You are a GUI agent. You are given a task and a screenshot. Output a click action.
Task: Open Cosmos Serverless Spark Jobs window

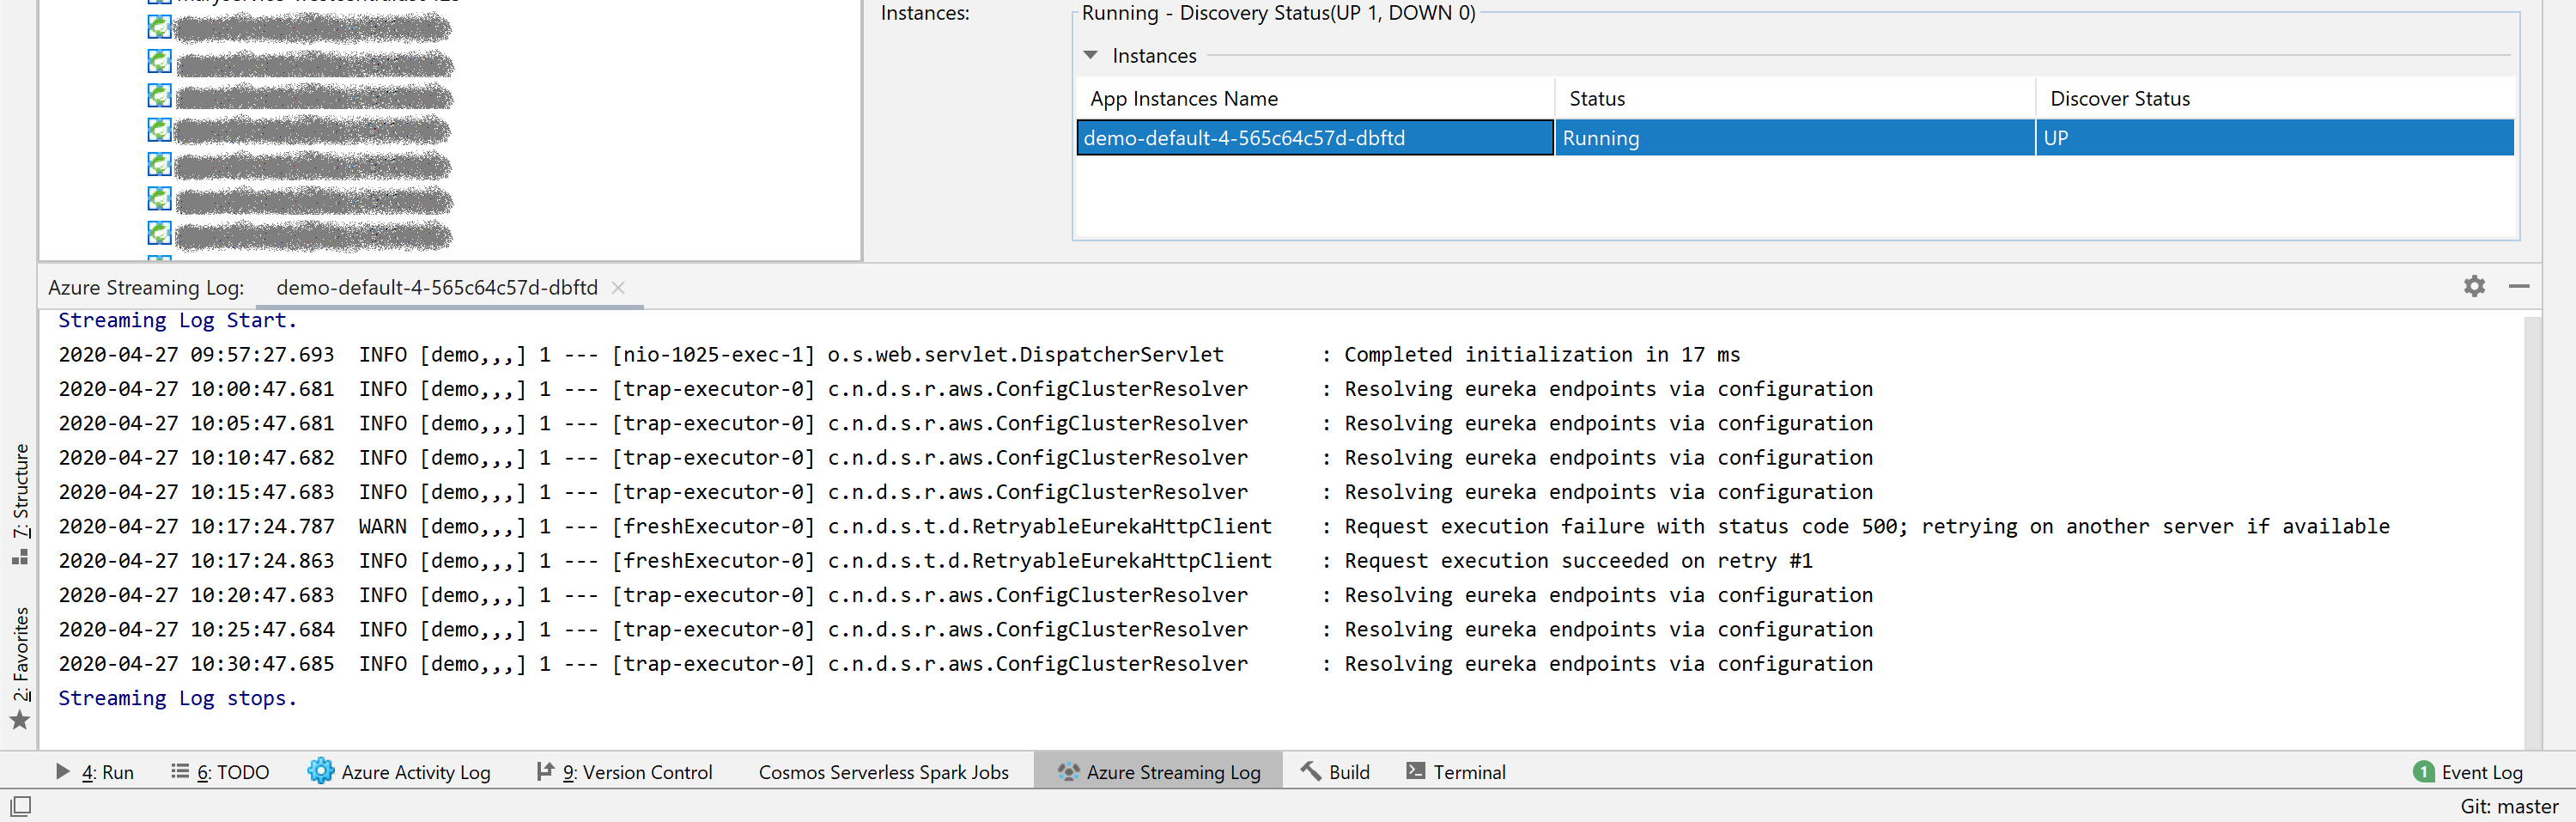(x=883, y=772)
